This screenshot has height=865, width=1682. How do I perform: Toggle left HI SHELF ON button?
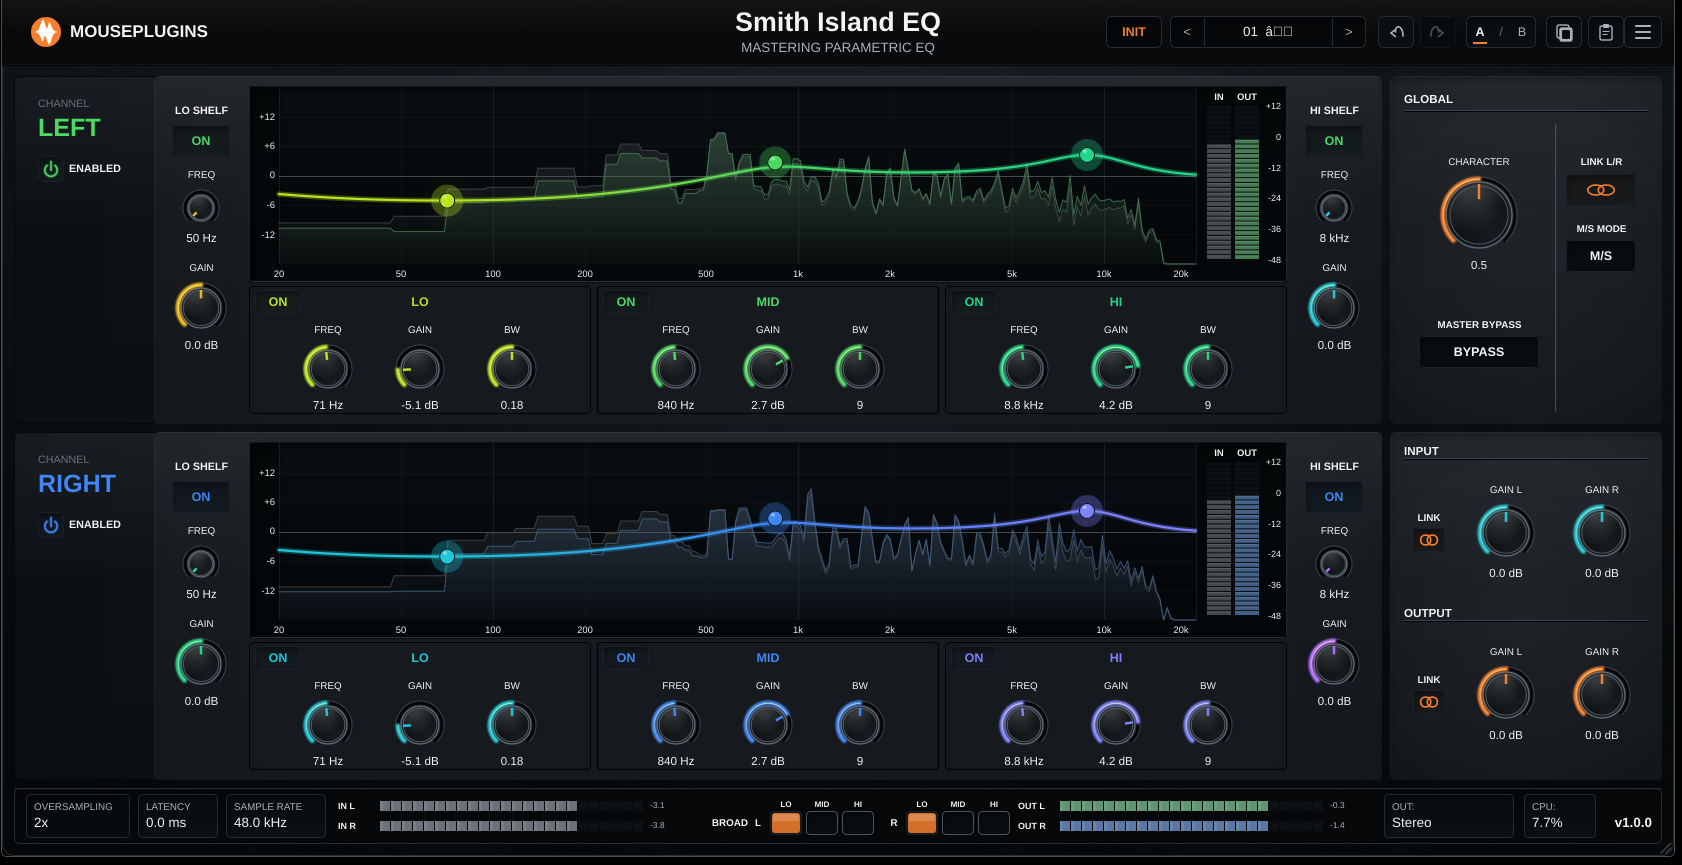coord(1334,141)
